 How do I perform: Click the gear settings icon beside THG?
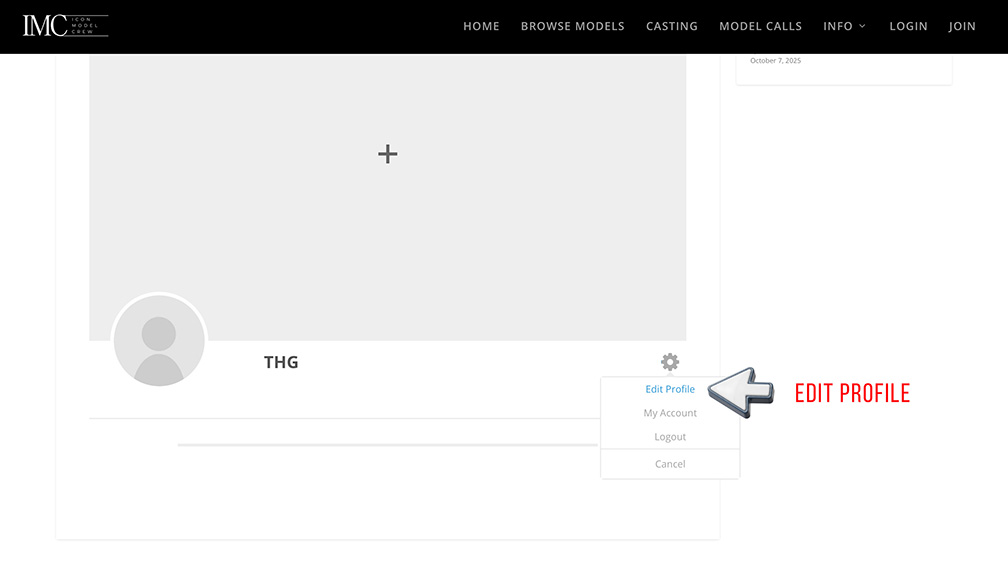click(670, 362)
